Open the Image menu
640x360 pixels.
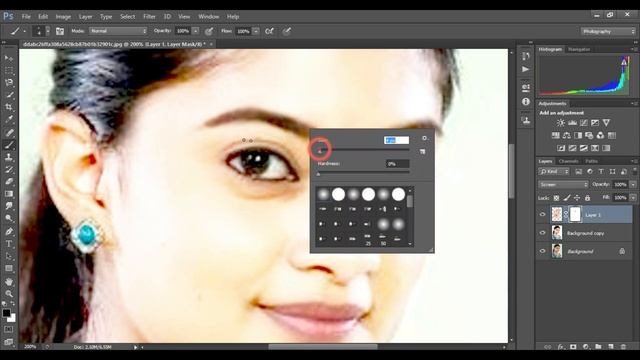[x=63, y=17]
